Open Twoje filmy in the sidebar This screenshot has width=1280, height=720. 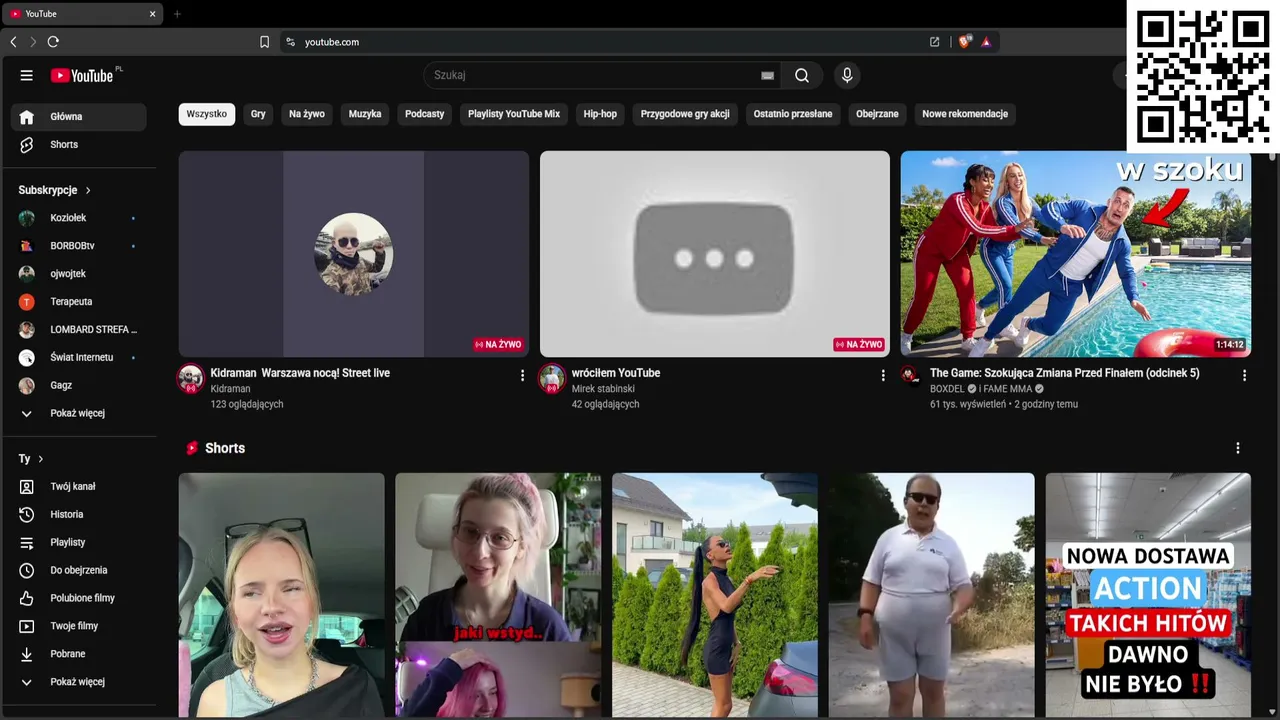coord(79,627)
